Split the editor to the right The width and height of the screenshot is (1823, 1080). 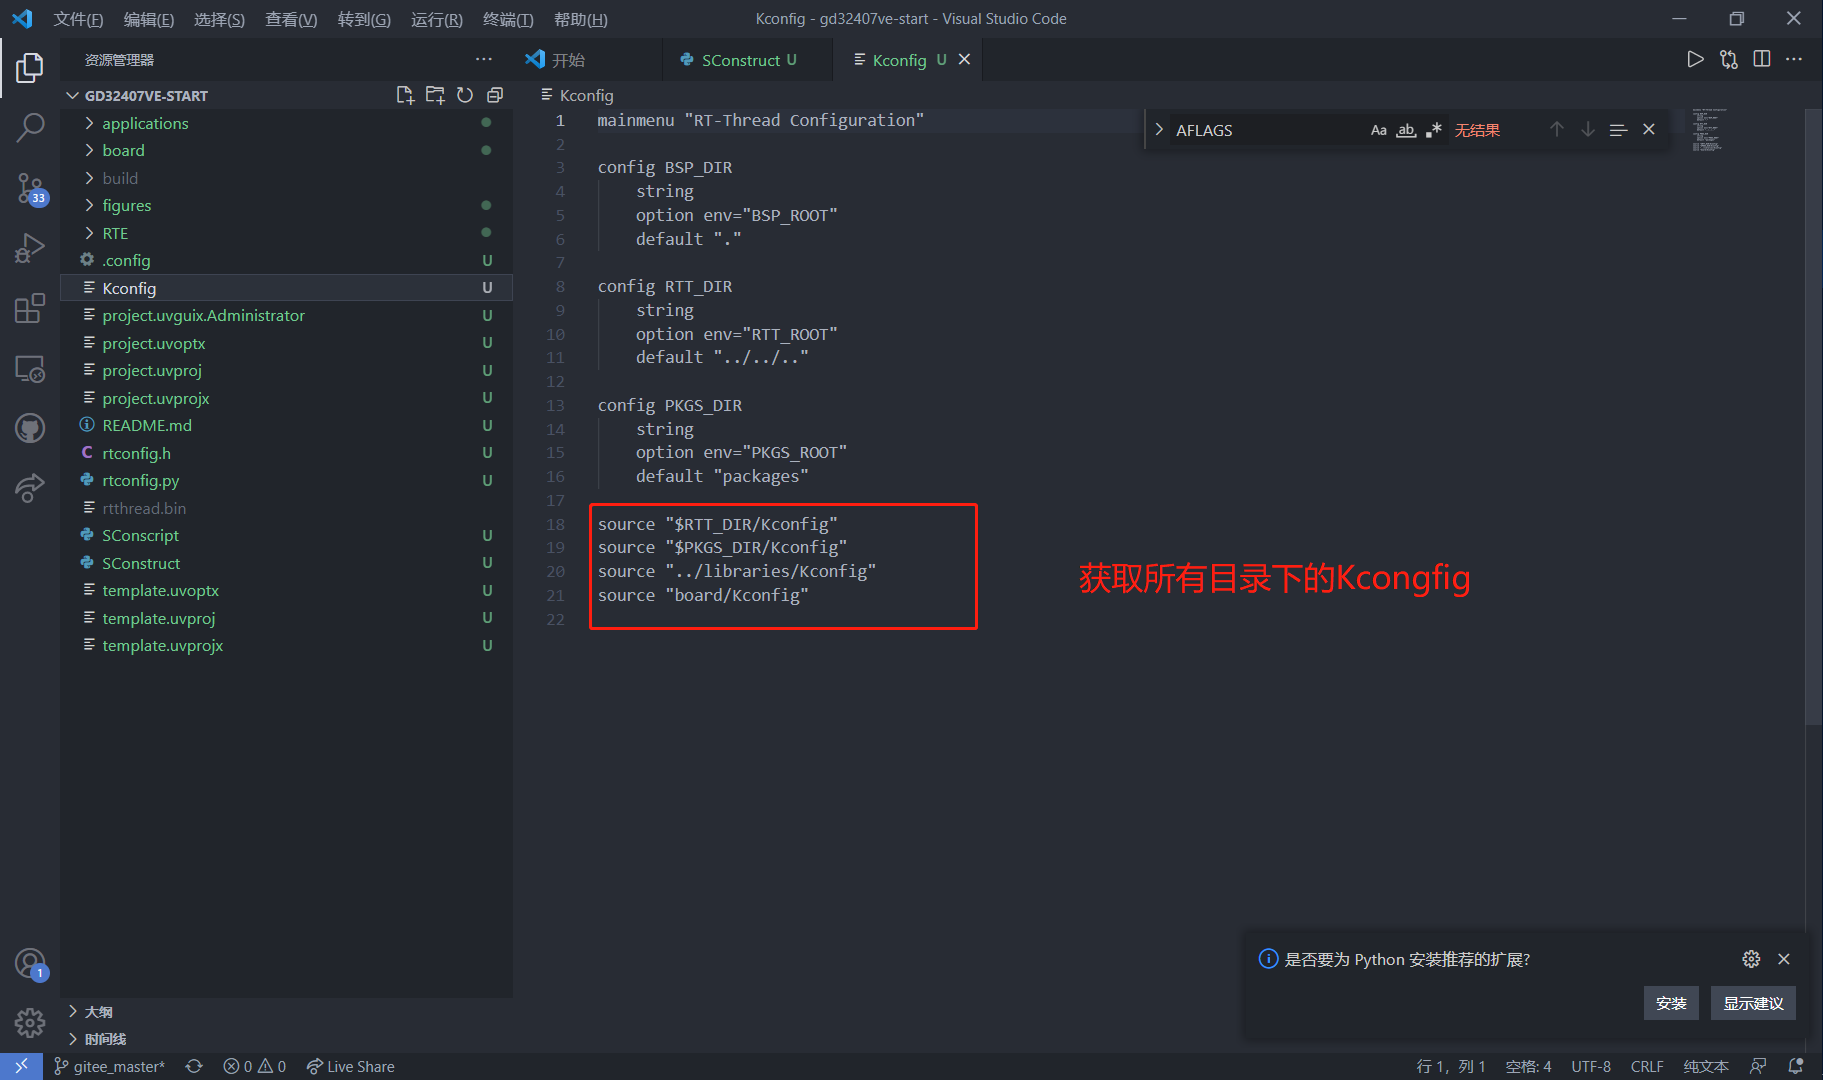pos(1762,59)
